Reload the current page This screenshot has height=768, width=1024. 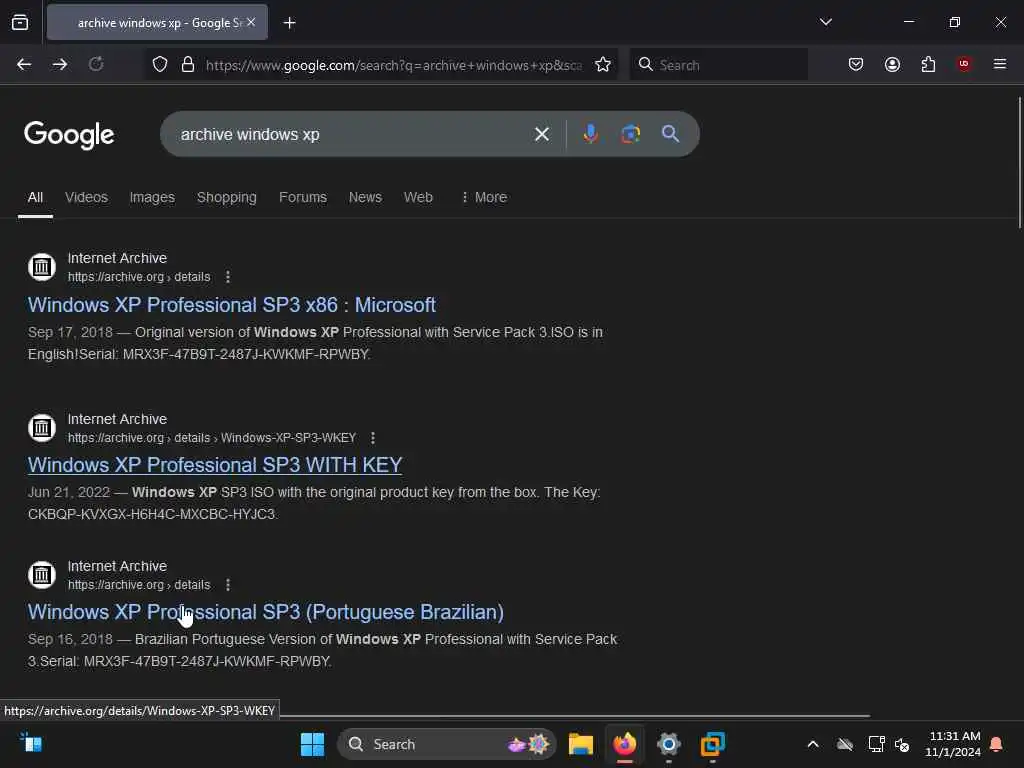pyautogui.click(x=96, y=64)
